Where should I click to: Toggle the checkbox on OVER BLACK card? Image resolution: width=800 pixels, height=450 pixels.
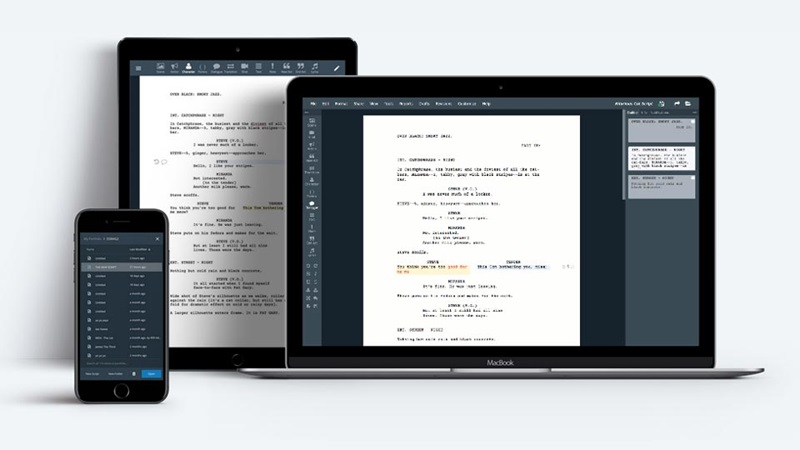click(692, 121)
